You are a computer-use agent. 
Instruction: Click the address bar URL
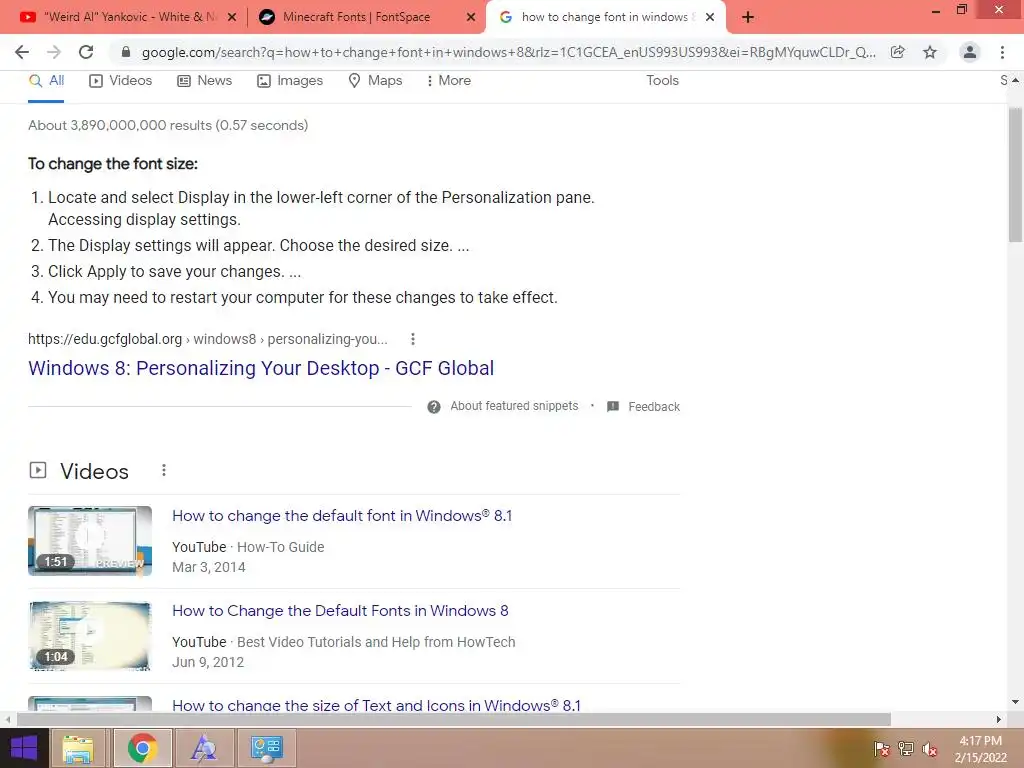508,52
